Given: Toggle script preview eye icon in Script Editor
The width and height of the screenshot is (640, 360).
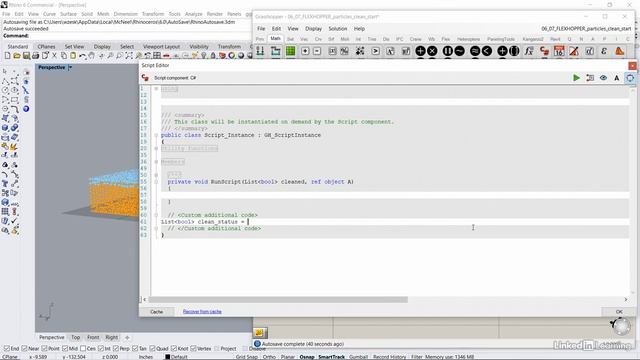Looking at the screenshot, I should [603, 78].
